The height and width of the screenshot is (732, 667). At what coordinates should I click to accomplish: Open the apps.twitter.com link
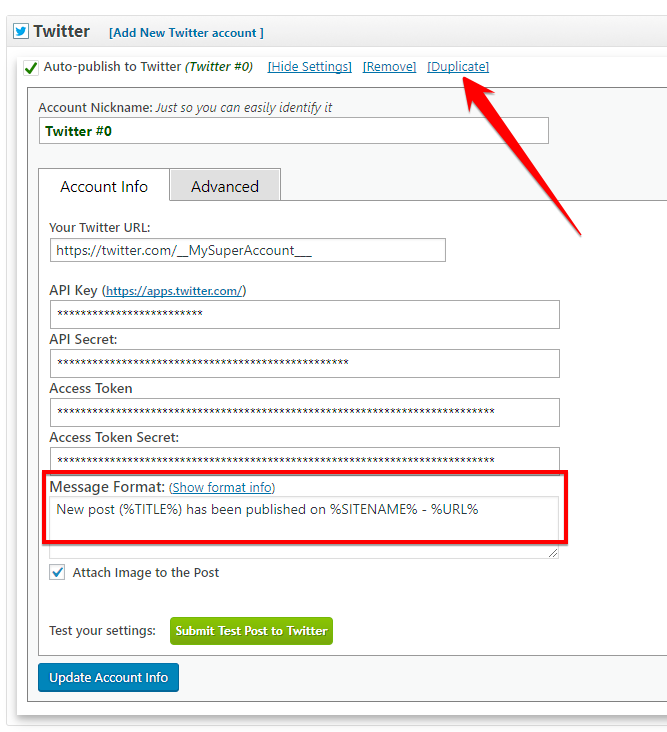click(x=174, y=291)
